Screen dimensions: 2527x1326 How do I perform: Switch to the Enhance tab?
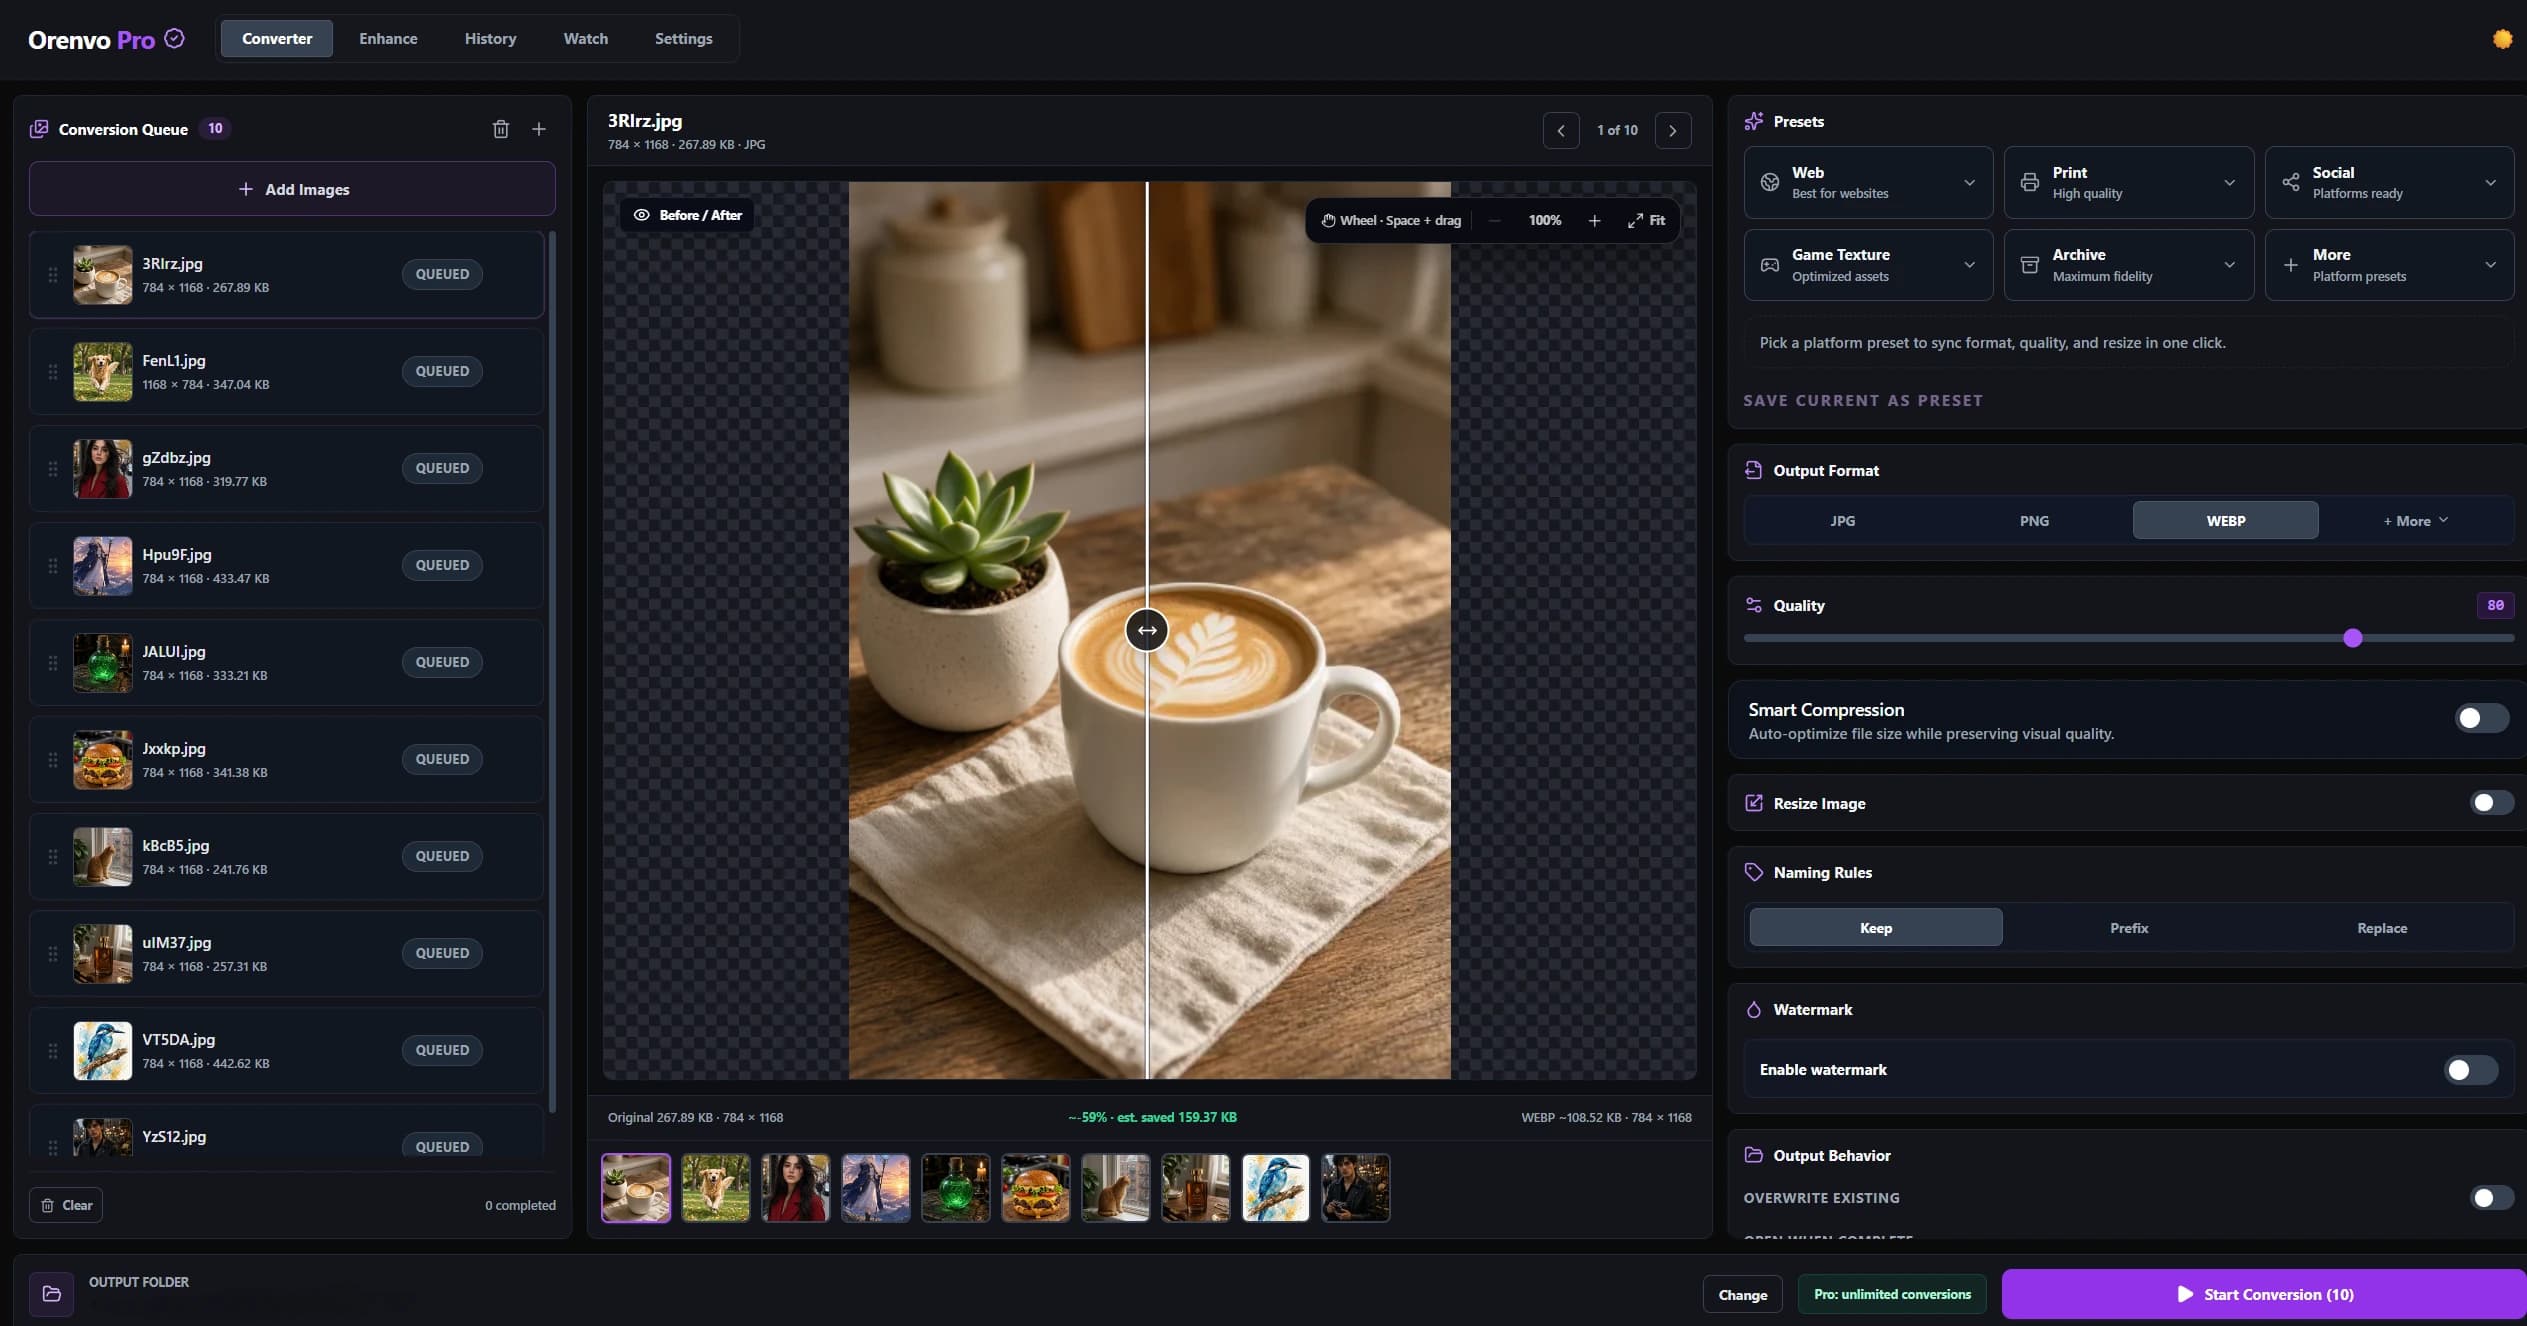tap(388, 39)
